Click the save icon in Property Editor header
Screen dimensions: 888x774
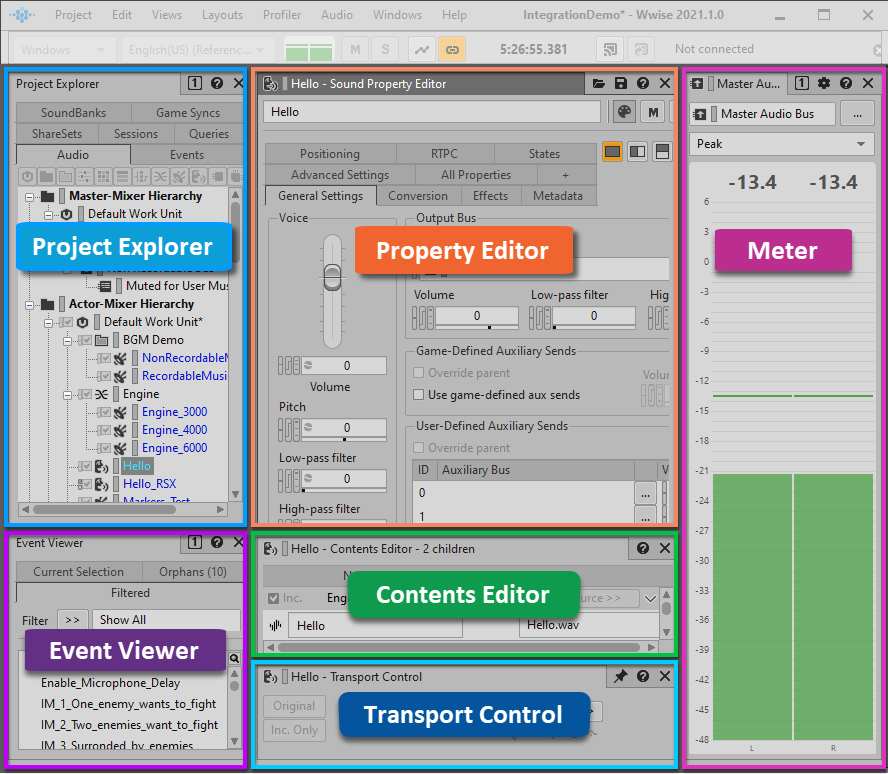(x=621, y=84)
